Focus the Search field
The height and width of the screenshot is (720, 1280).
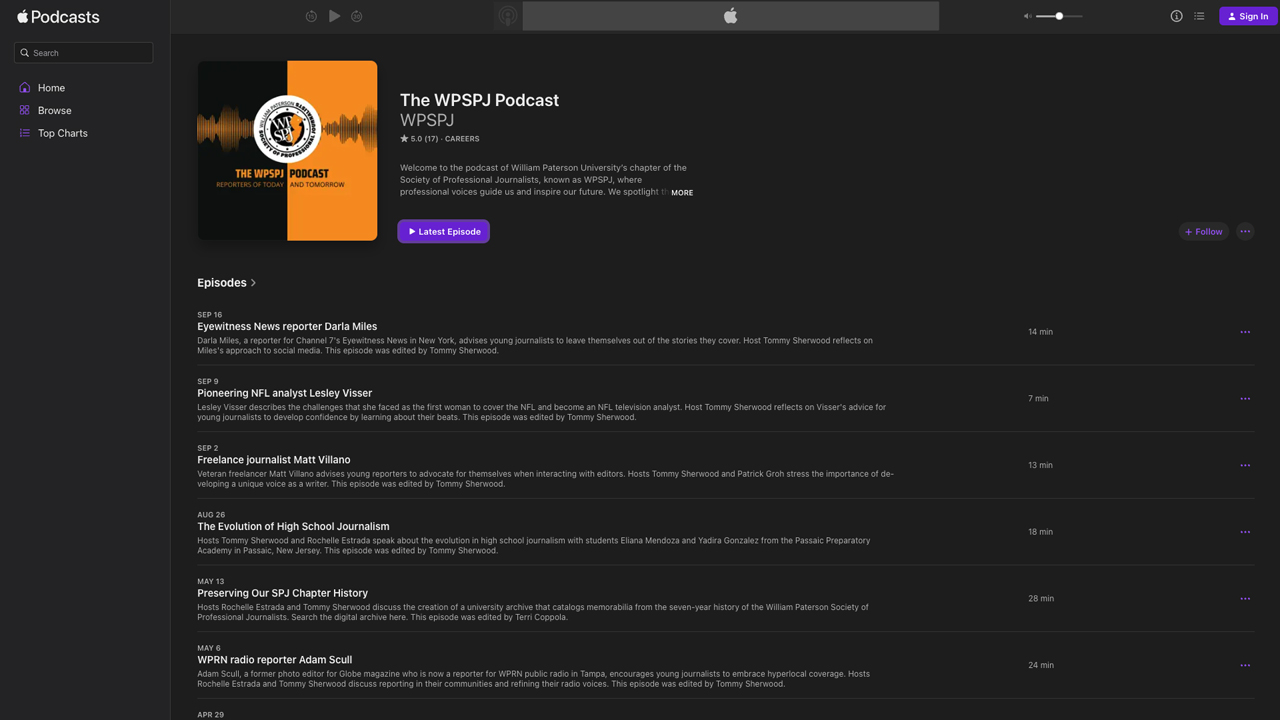tap(84, 53)
